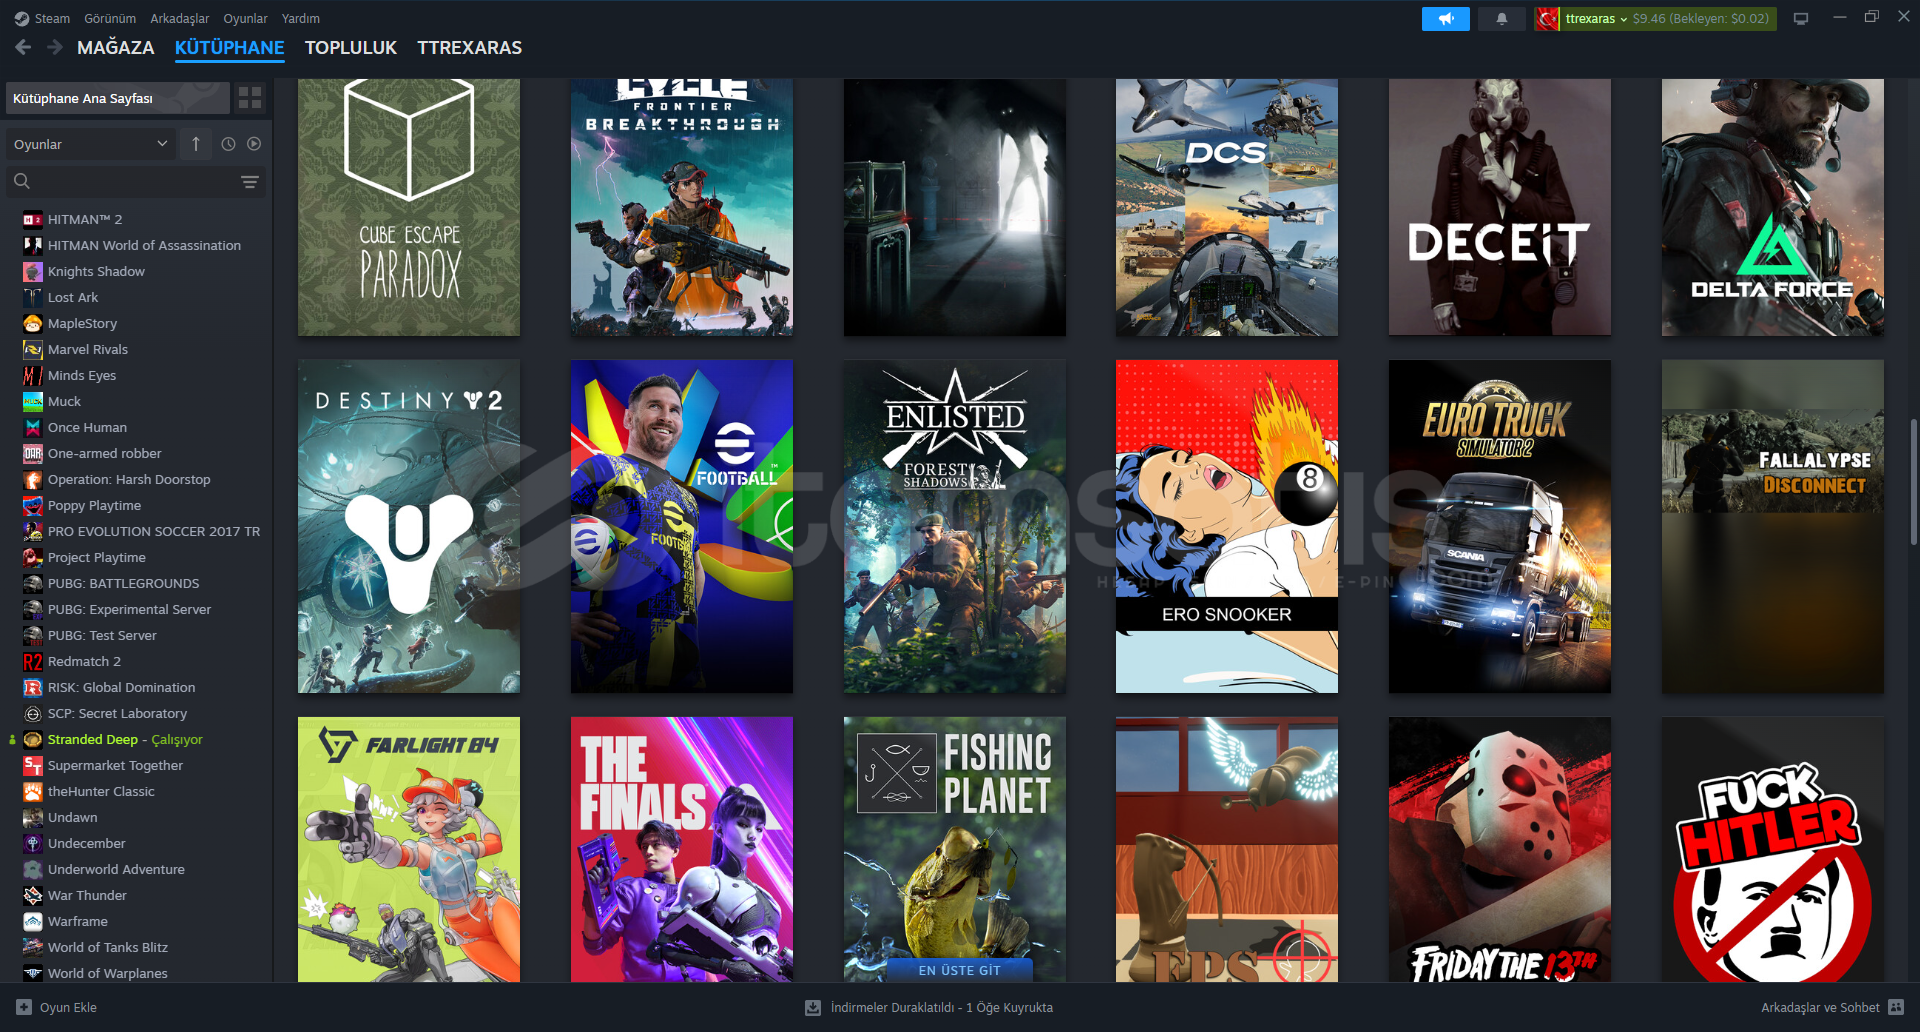1920x1032 pixels.
Task: Open Euro Truck Simulator 2 cover
Action: [x=1500, y=526]
